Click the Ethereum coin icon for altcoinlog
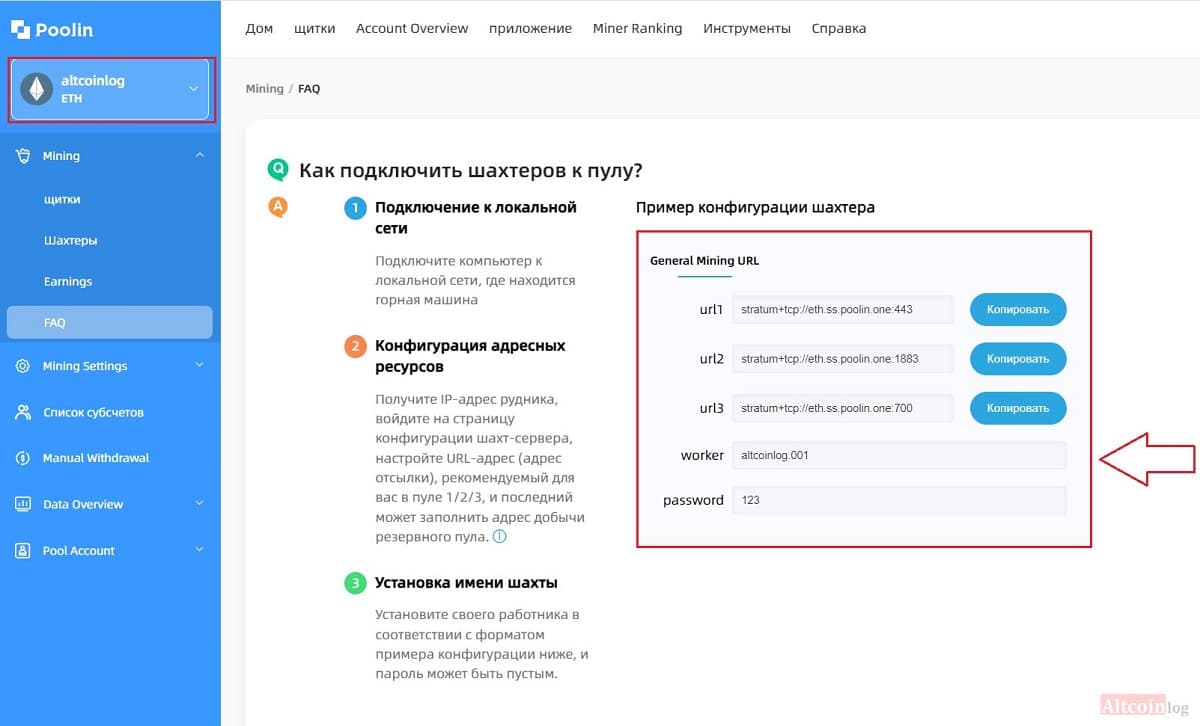Viewport: 1200px width, 726px height. pos(37,89)
